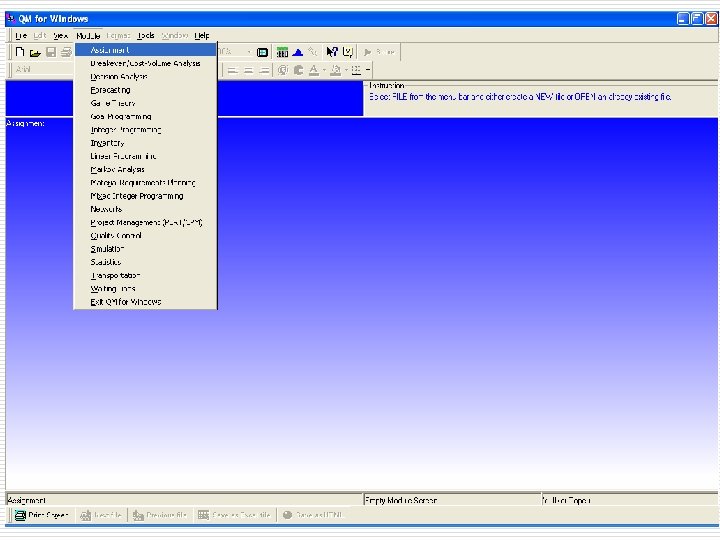Image resolution: width=720 pixels, height=540 pixels.
Task: Click the Previous file button
Action: click(x=160, y=515)
